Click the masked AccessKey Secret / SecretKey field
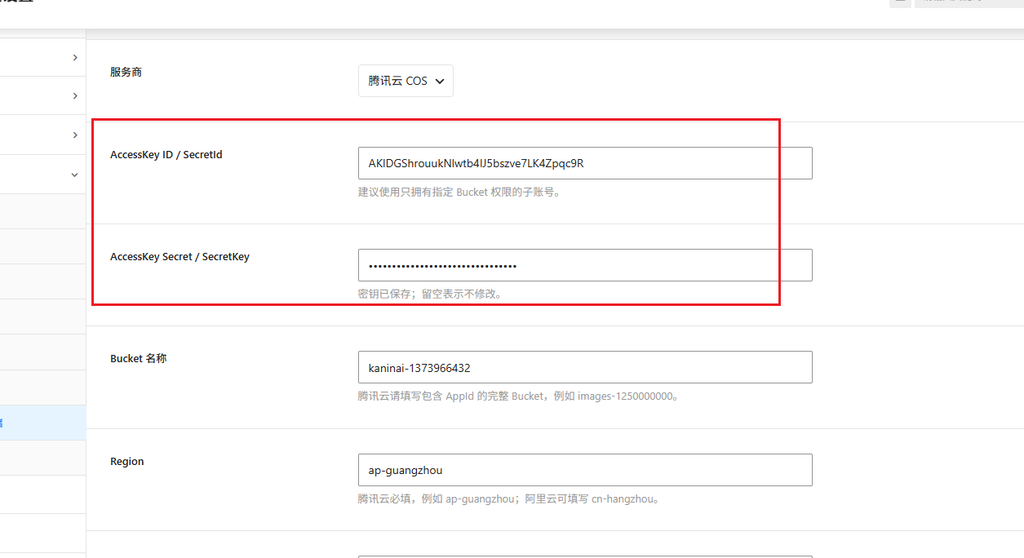 (x=585, y=265)
